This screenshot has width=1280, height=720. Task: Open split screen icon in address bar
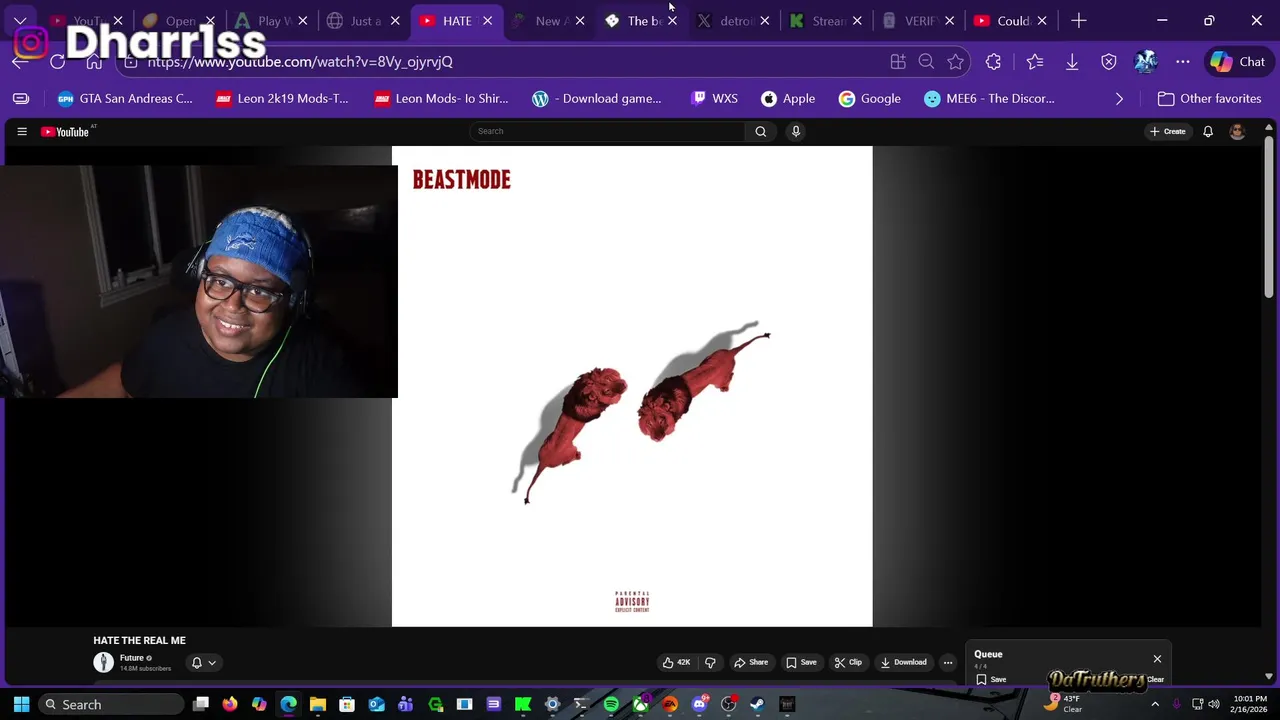tap(898, 62)
